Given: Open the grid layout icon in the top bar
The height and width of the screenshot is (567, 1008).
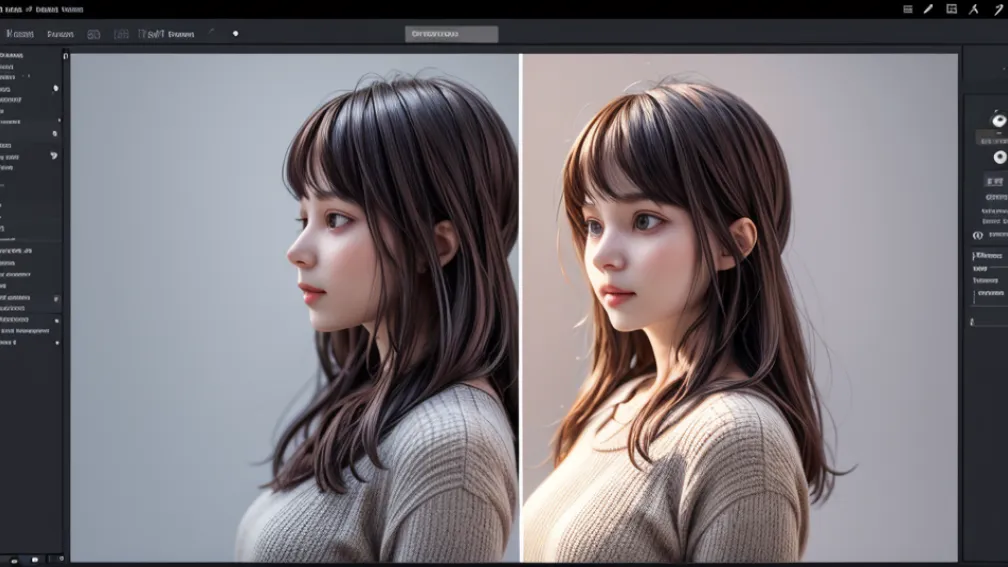Looking at the screenshot, I should point(951,9).
